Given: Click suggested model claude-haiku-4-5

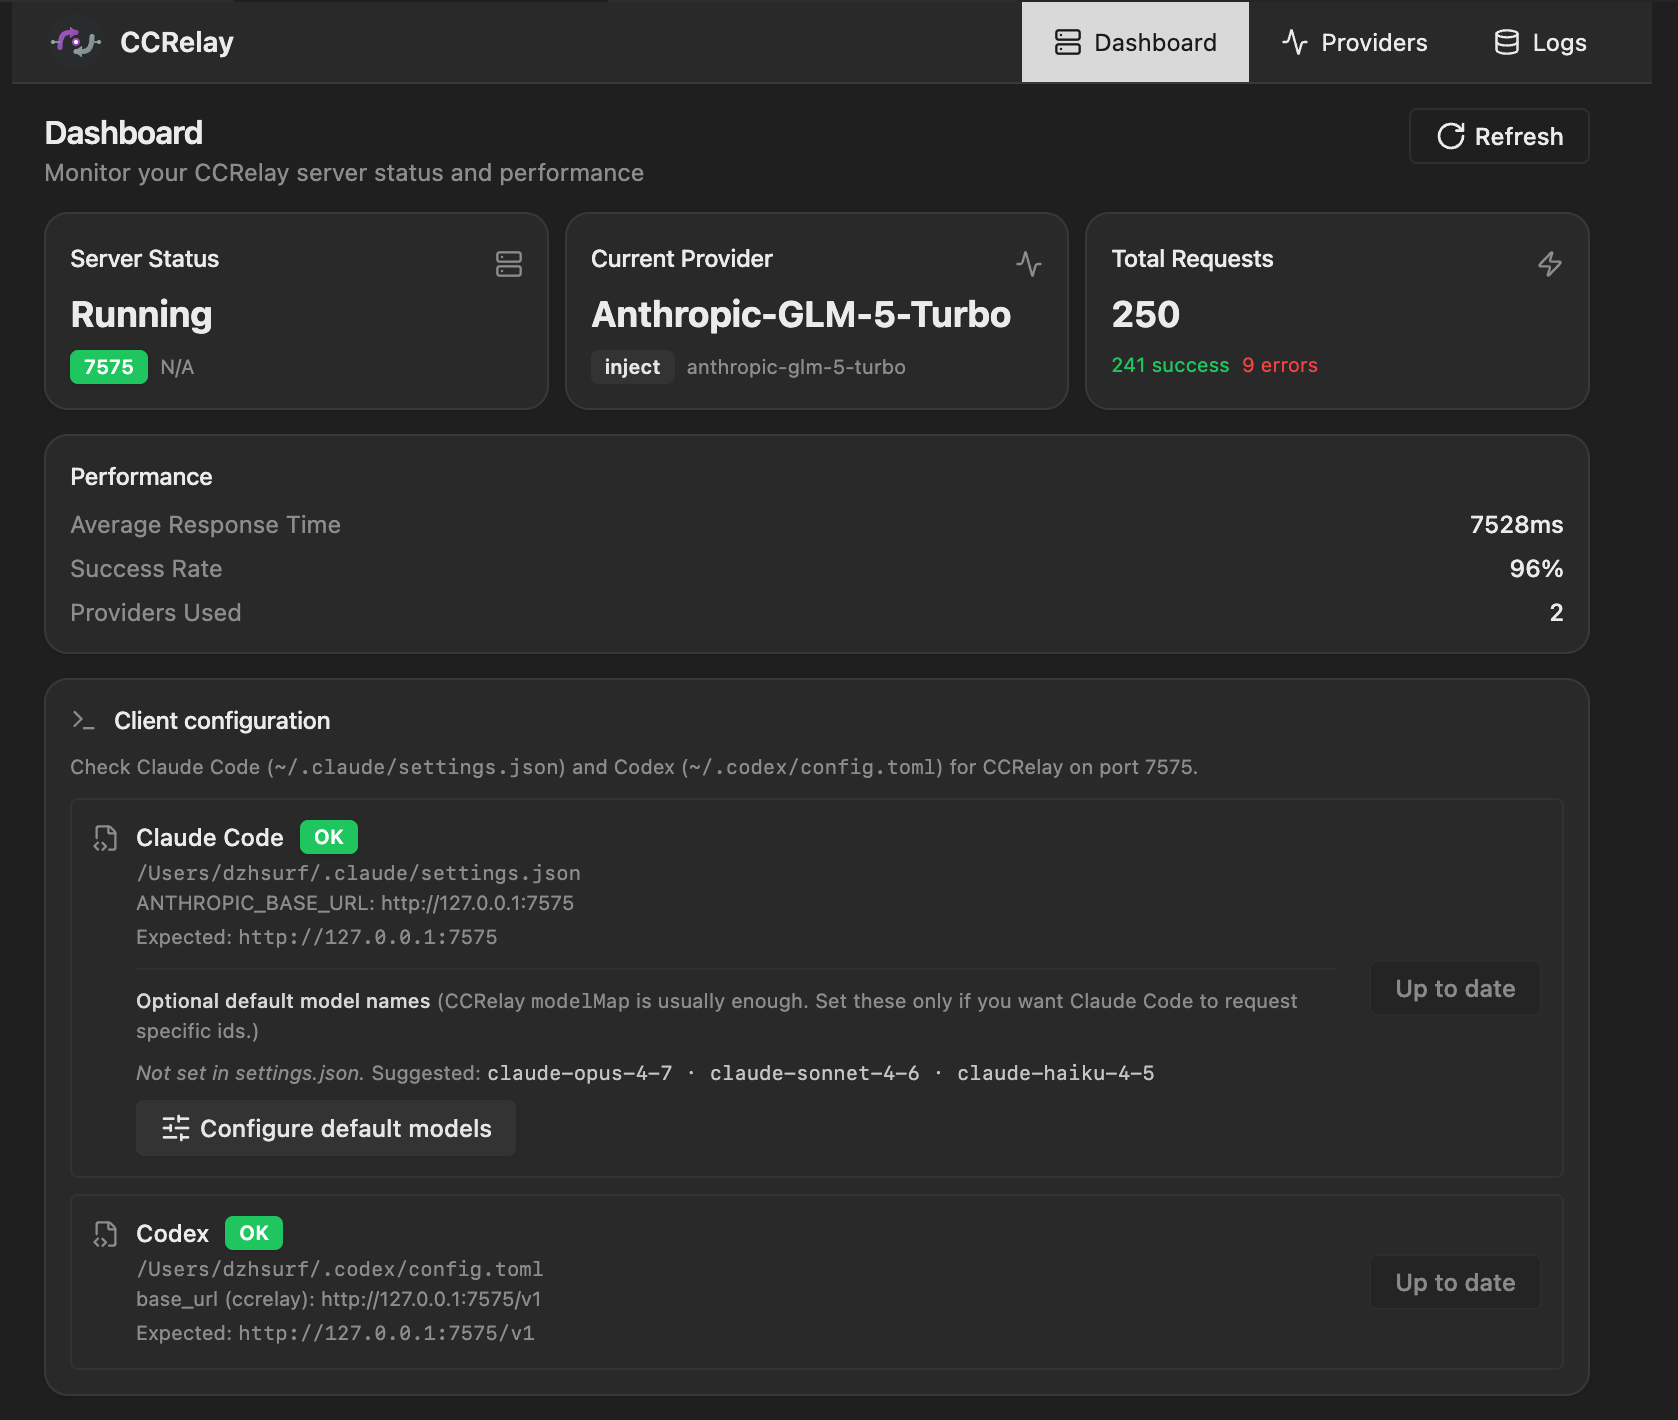Looking at the screenshot, I should point(1055,1073).
